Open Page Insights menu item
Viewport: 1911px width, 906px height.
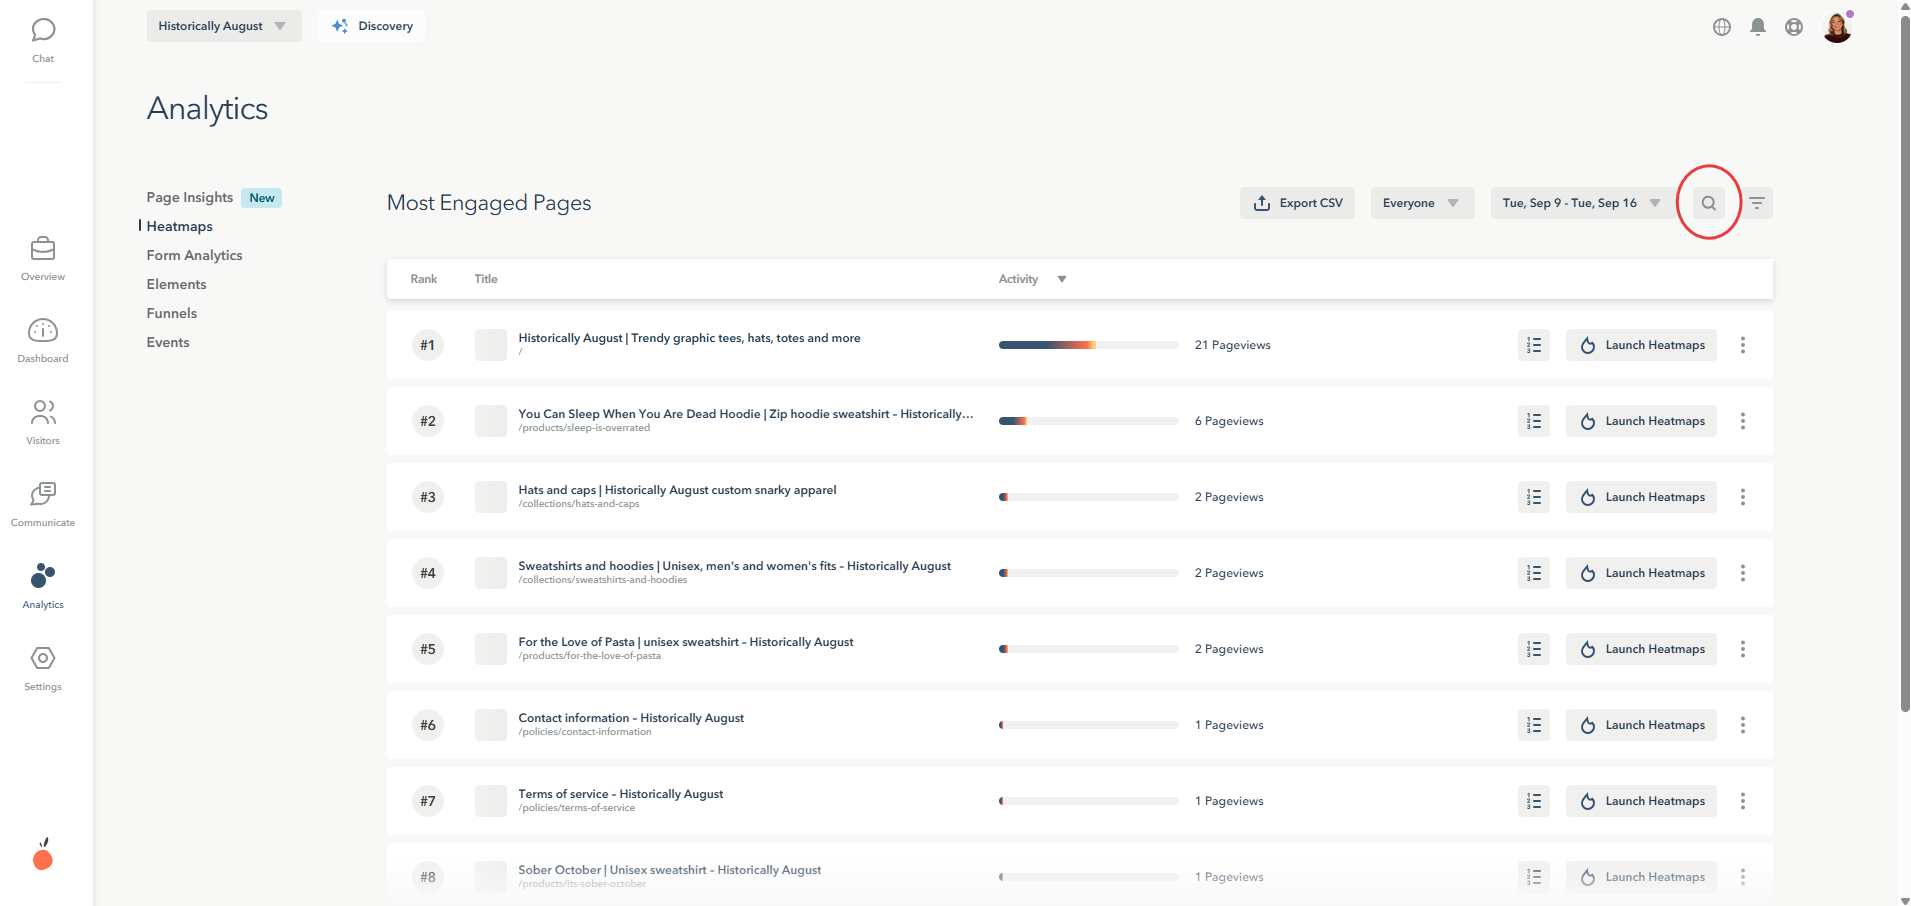click(190, 197)
